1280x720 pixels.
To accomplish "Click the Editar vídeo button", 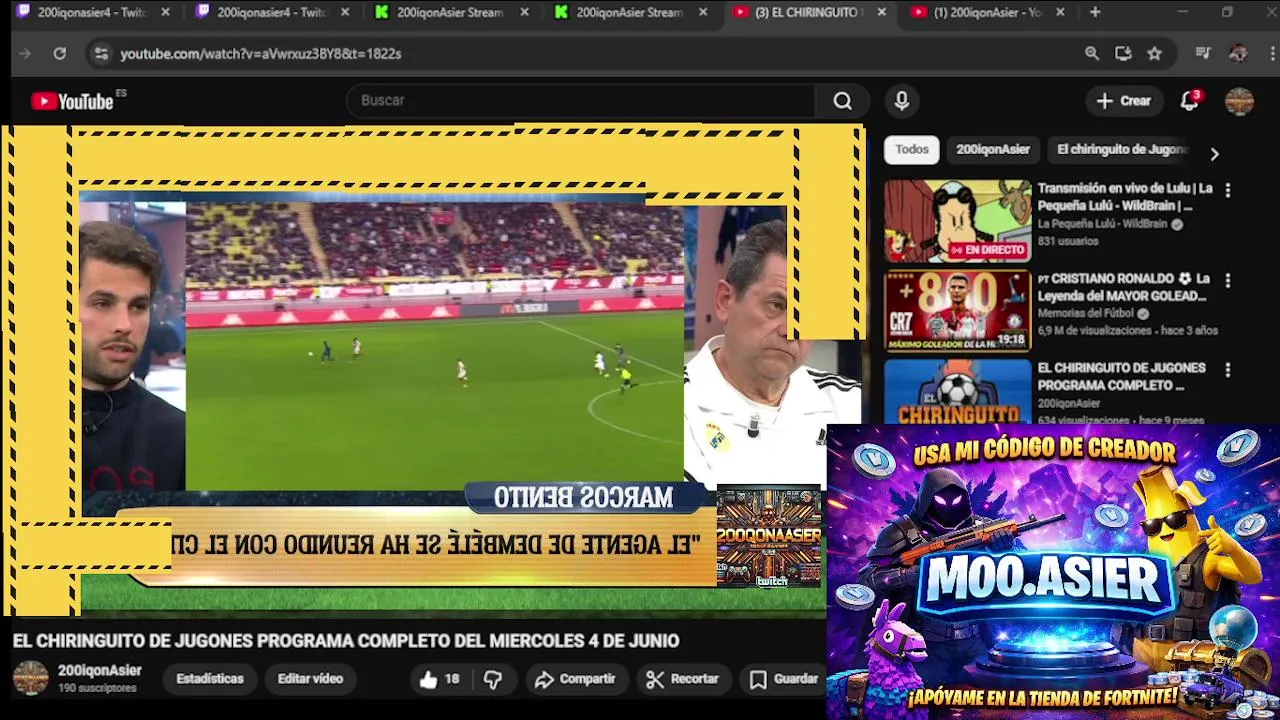I will (x=310, y=679).
